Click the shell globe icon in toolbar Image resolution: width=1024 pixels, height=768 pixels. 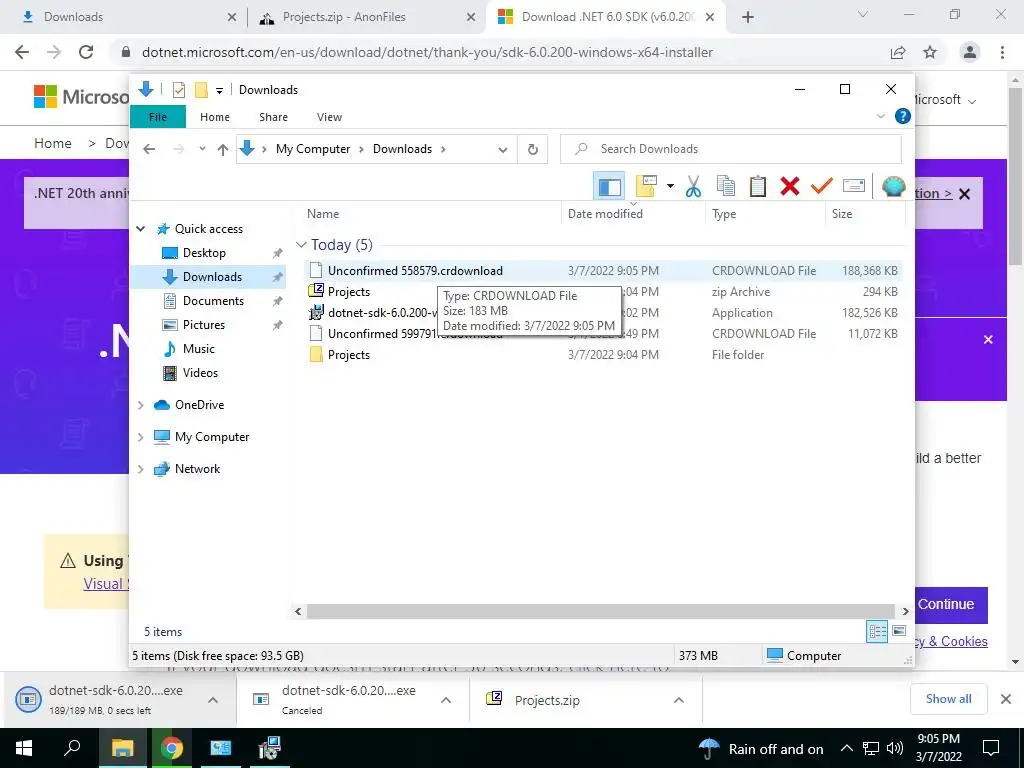(x=893, y=187)
